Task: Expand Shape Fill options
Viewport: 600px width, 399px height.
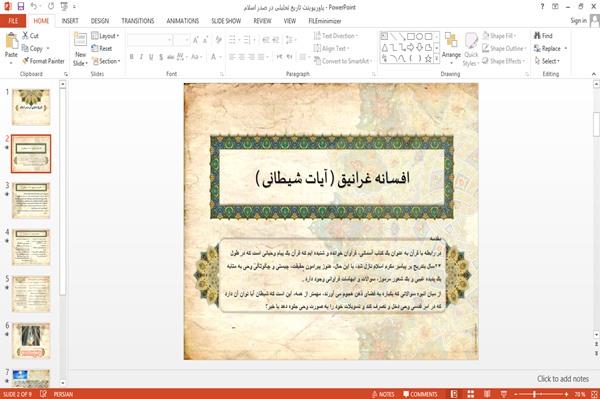Action: pyautogui.click(x=499, y=36)
